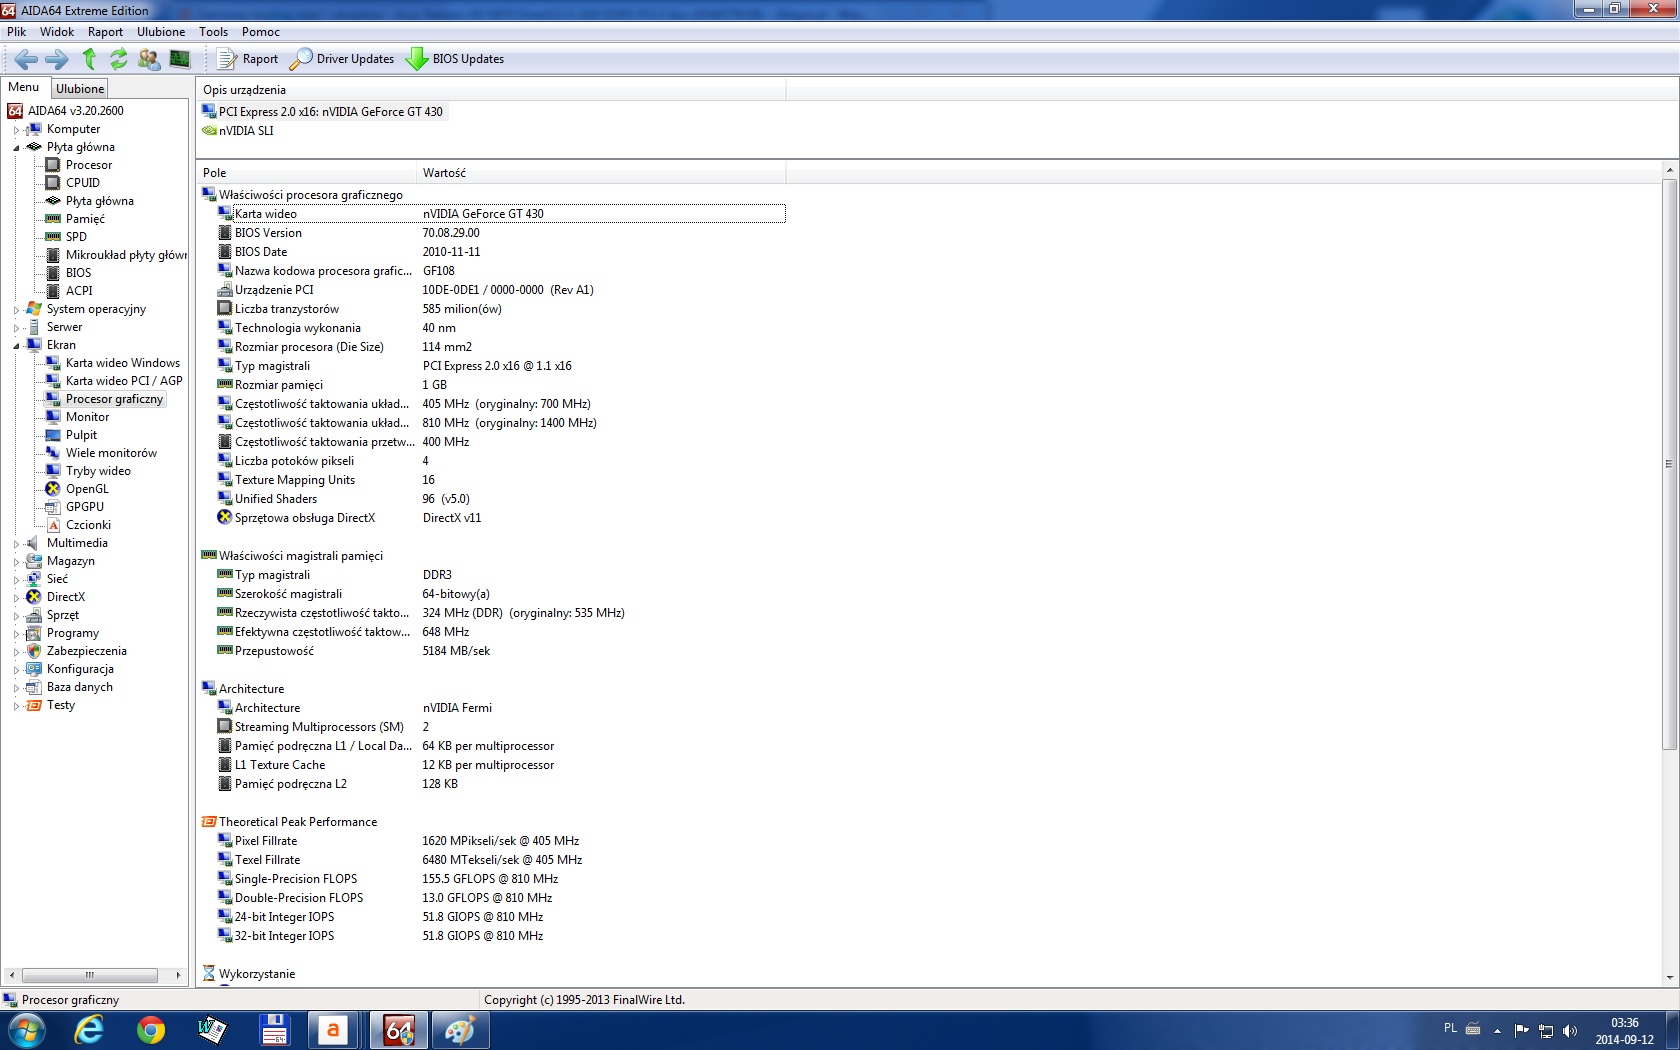Select OpenGL in the tree
Image resolution: width=1680 pixels, height=1050 pixels.
[x=87, y=489]
